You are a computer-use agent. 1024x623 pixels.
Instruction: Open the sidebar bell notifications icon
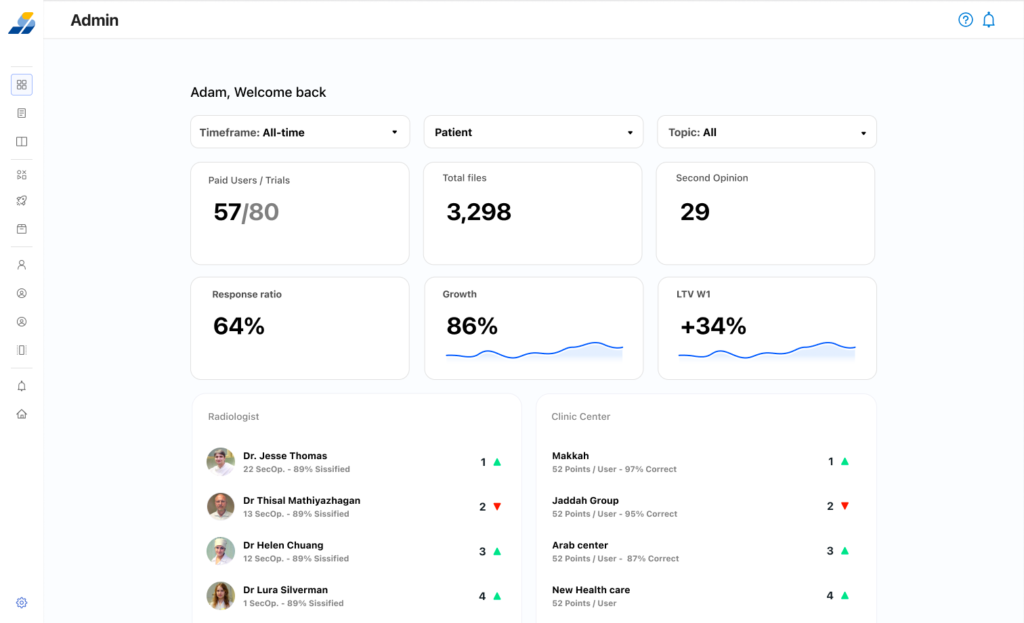coord(22,386)
